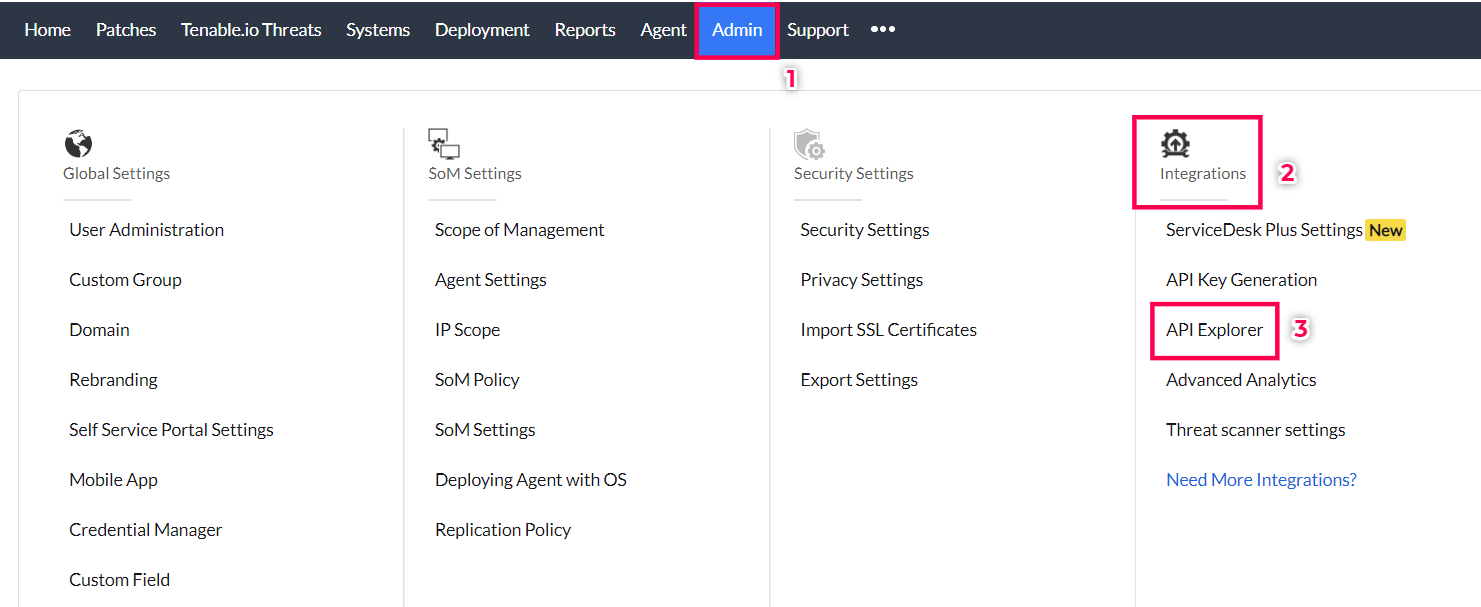Select Import SSL Certificates
This screenshot has height=607, width=1481.
pos(888,330)
